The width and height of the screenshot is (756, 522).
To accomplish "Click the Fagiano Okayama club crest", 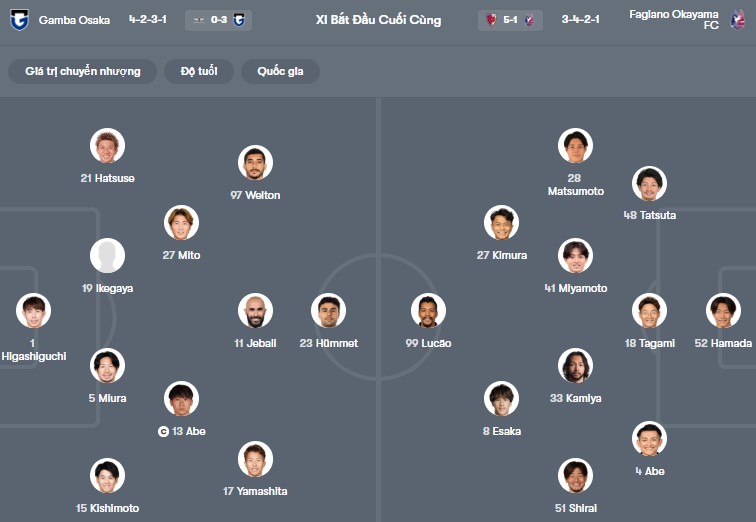I will click(738, 20).
